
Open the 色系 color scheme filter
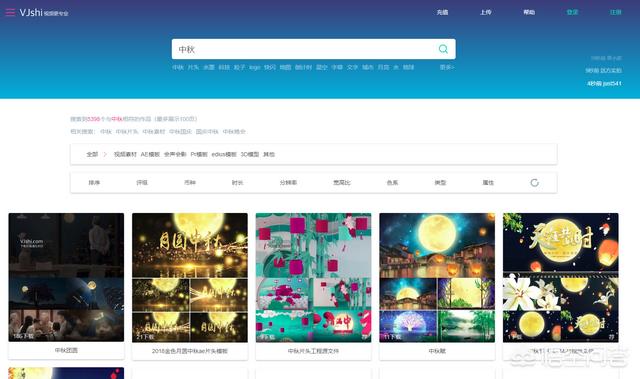[392, 182]
